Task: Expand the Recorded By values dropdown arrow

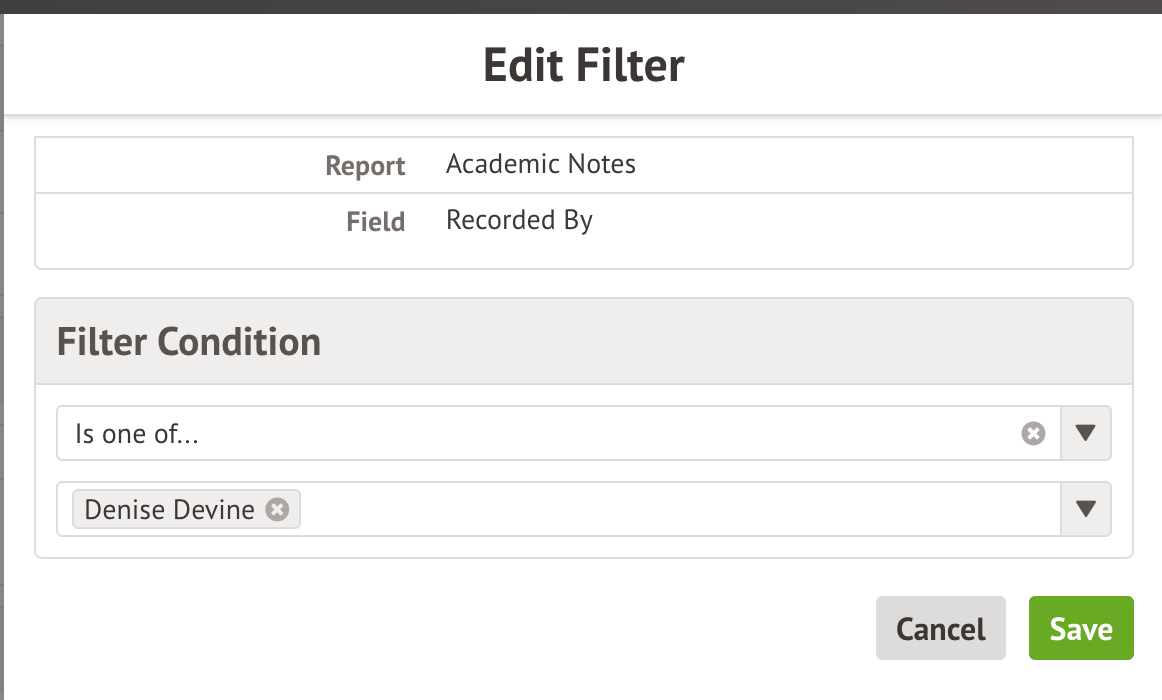Action: 1086,509
